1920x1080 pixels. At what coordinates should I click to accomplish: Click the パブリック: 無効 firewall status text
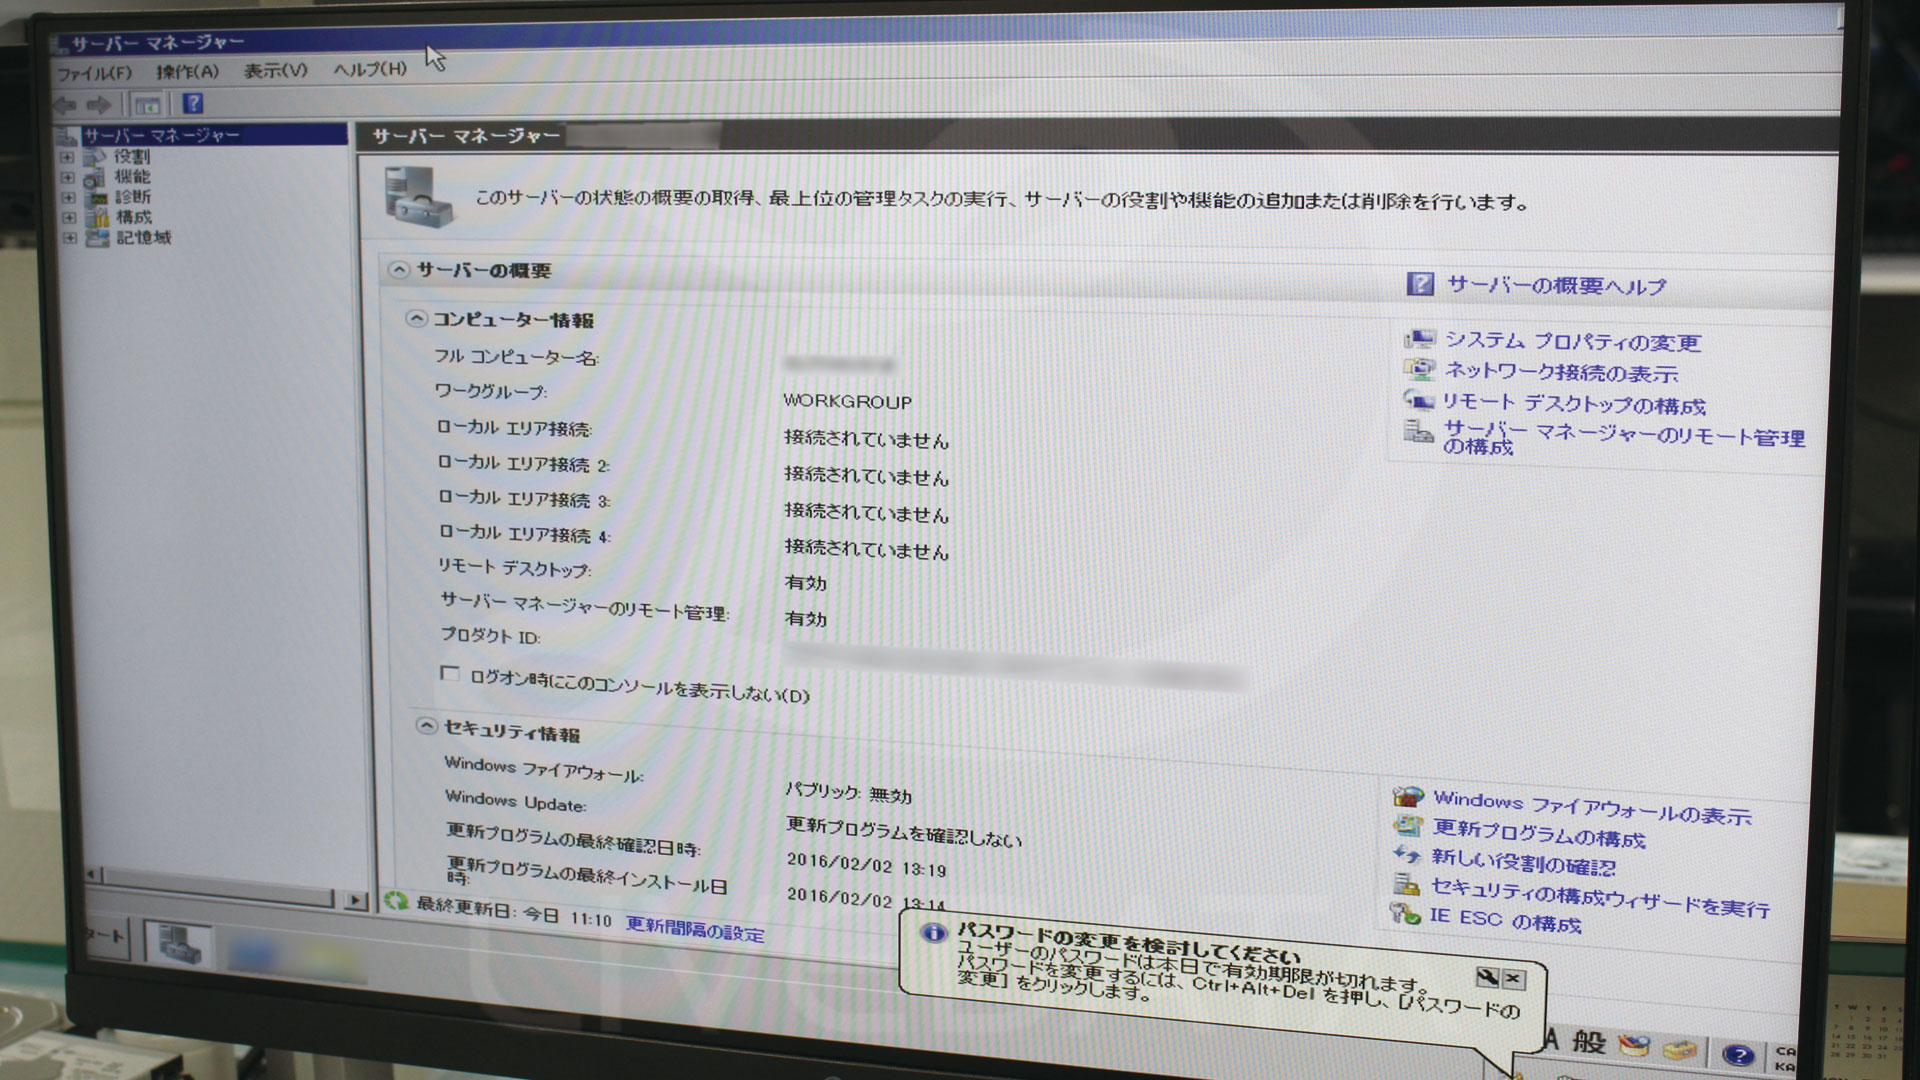click(848, 792)
